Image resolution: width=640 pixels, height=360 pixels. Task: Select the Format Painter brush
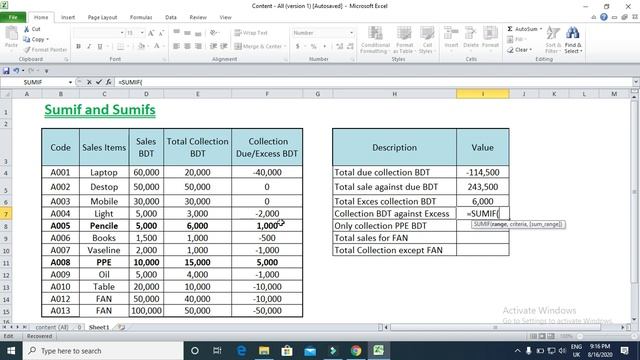coord(27,50)
